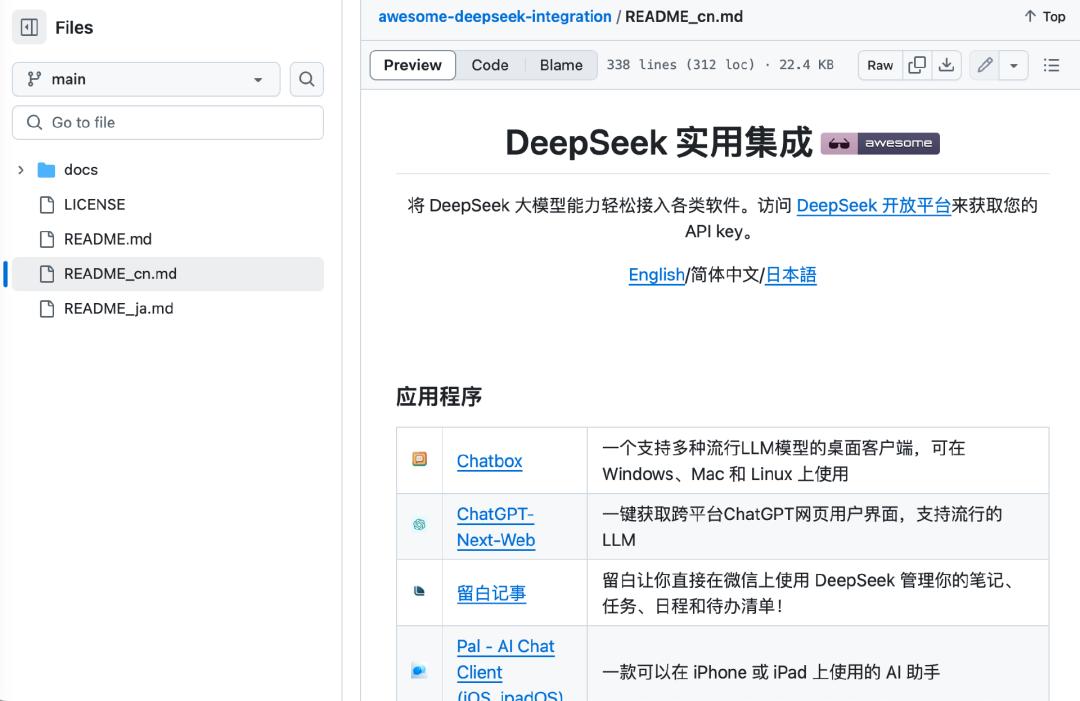Open the outline list icon

[x=1051, y=65]
